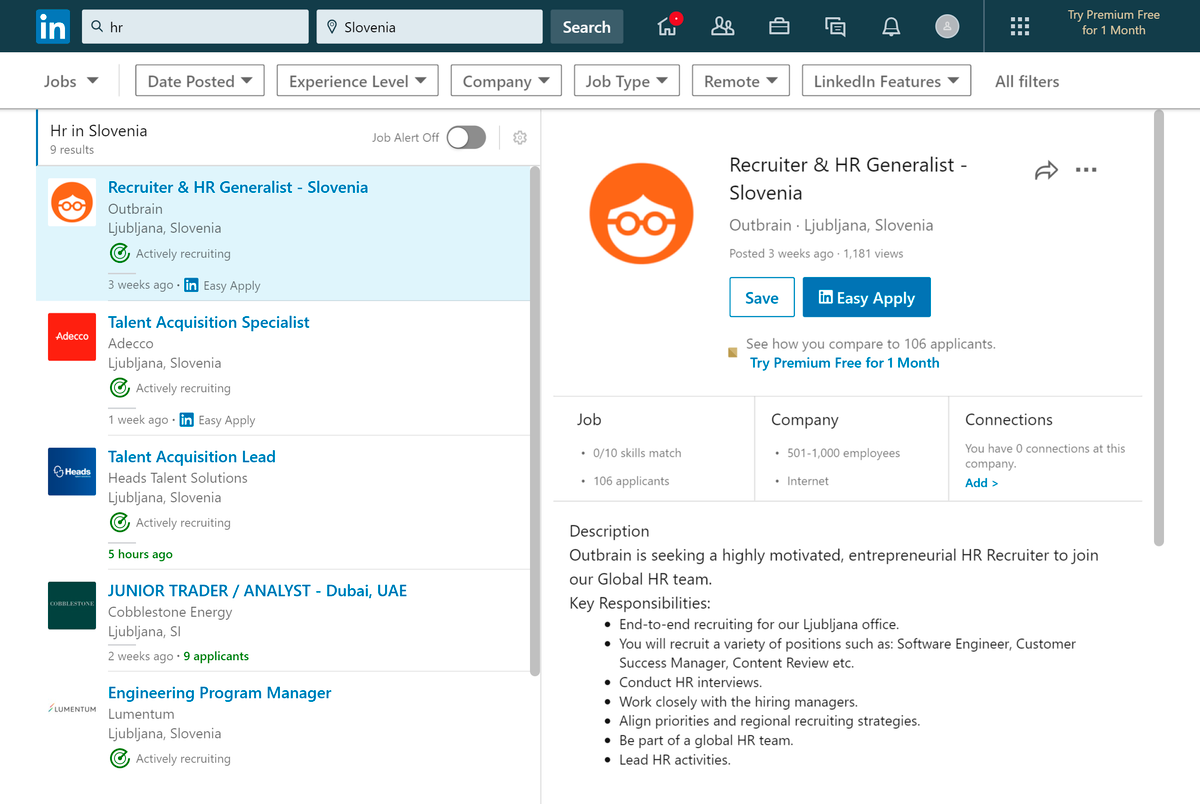Image resolution: width=1200 pixels, height=804 pixels.
Task: Open All filters panel
Action: click(x=1027, y=82)
